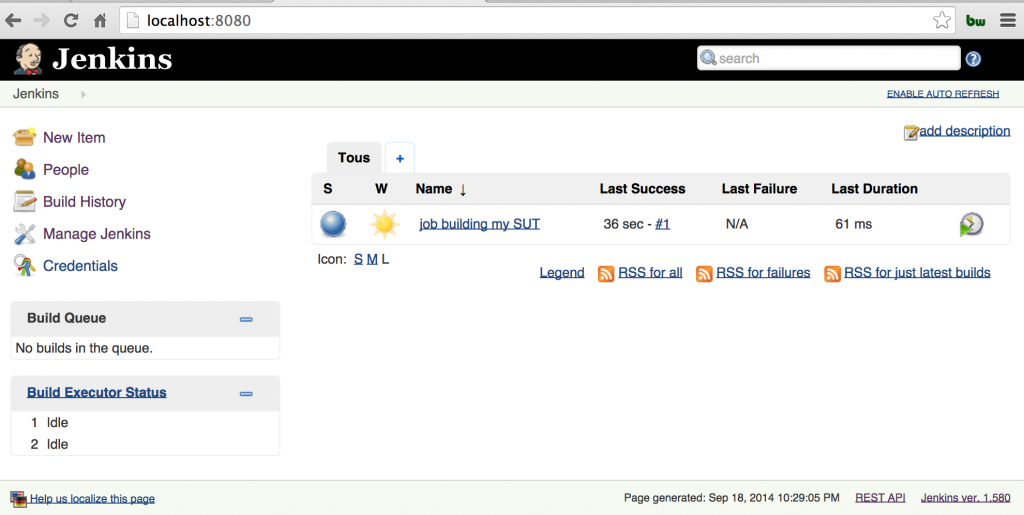1024x515 pixels.
Task: Click the Manage Jenkins tools icon
Action: coord(25,233)
